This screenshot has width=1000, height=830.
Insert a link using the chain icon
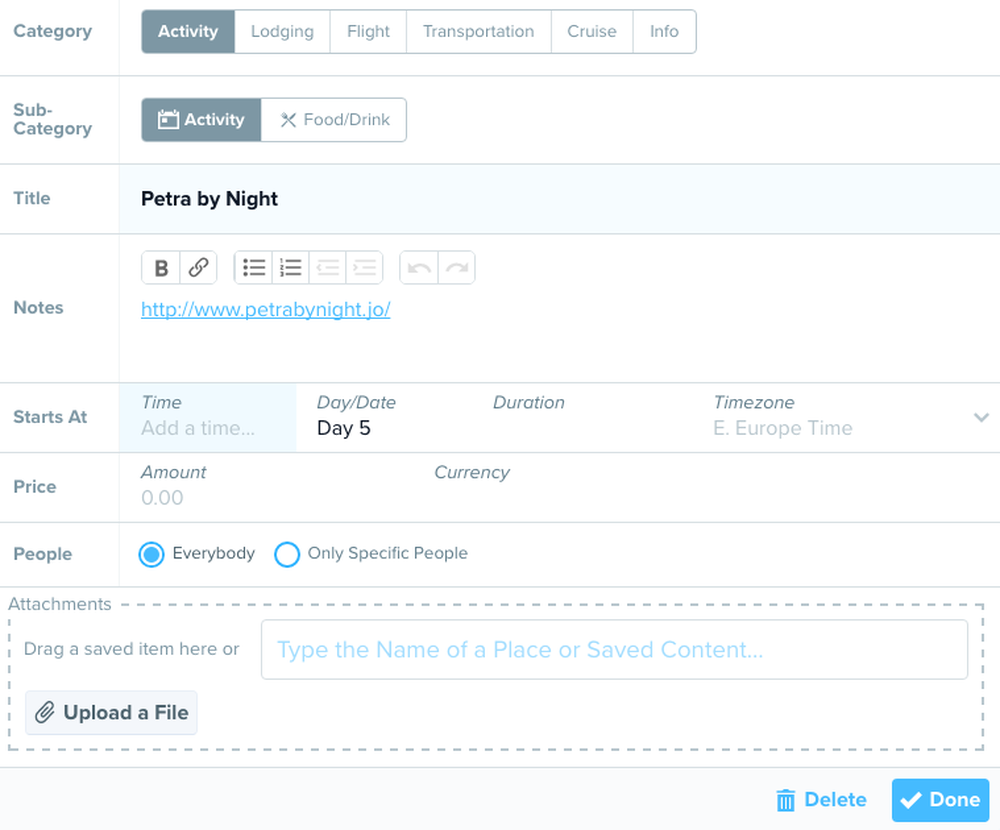(198, 267)
